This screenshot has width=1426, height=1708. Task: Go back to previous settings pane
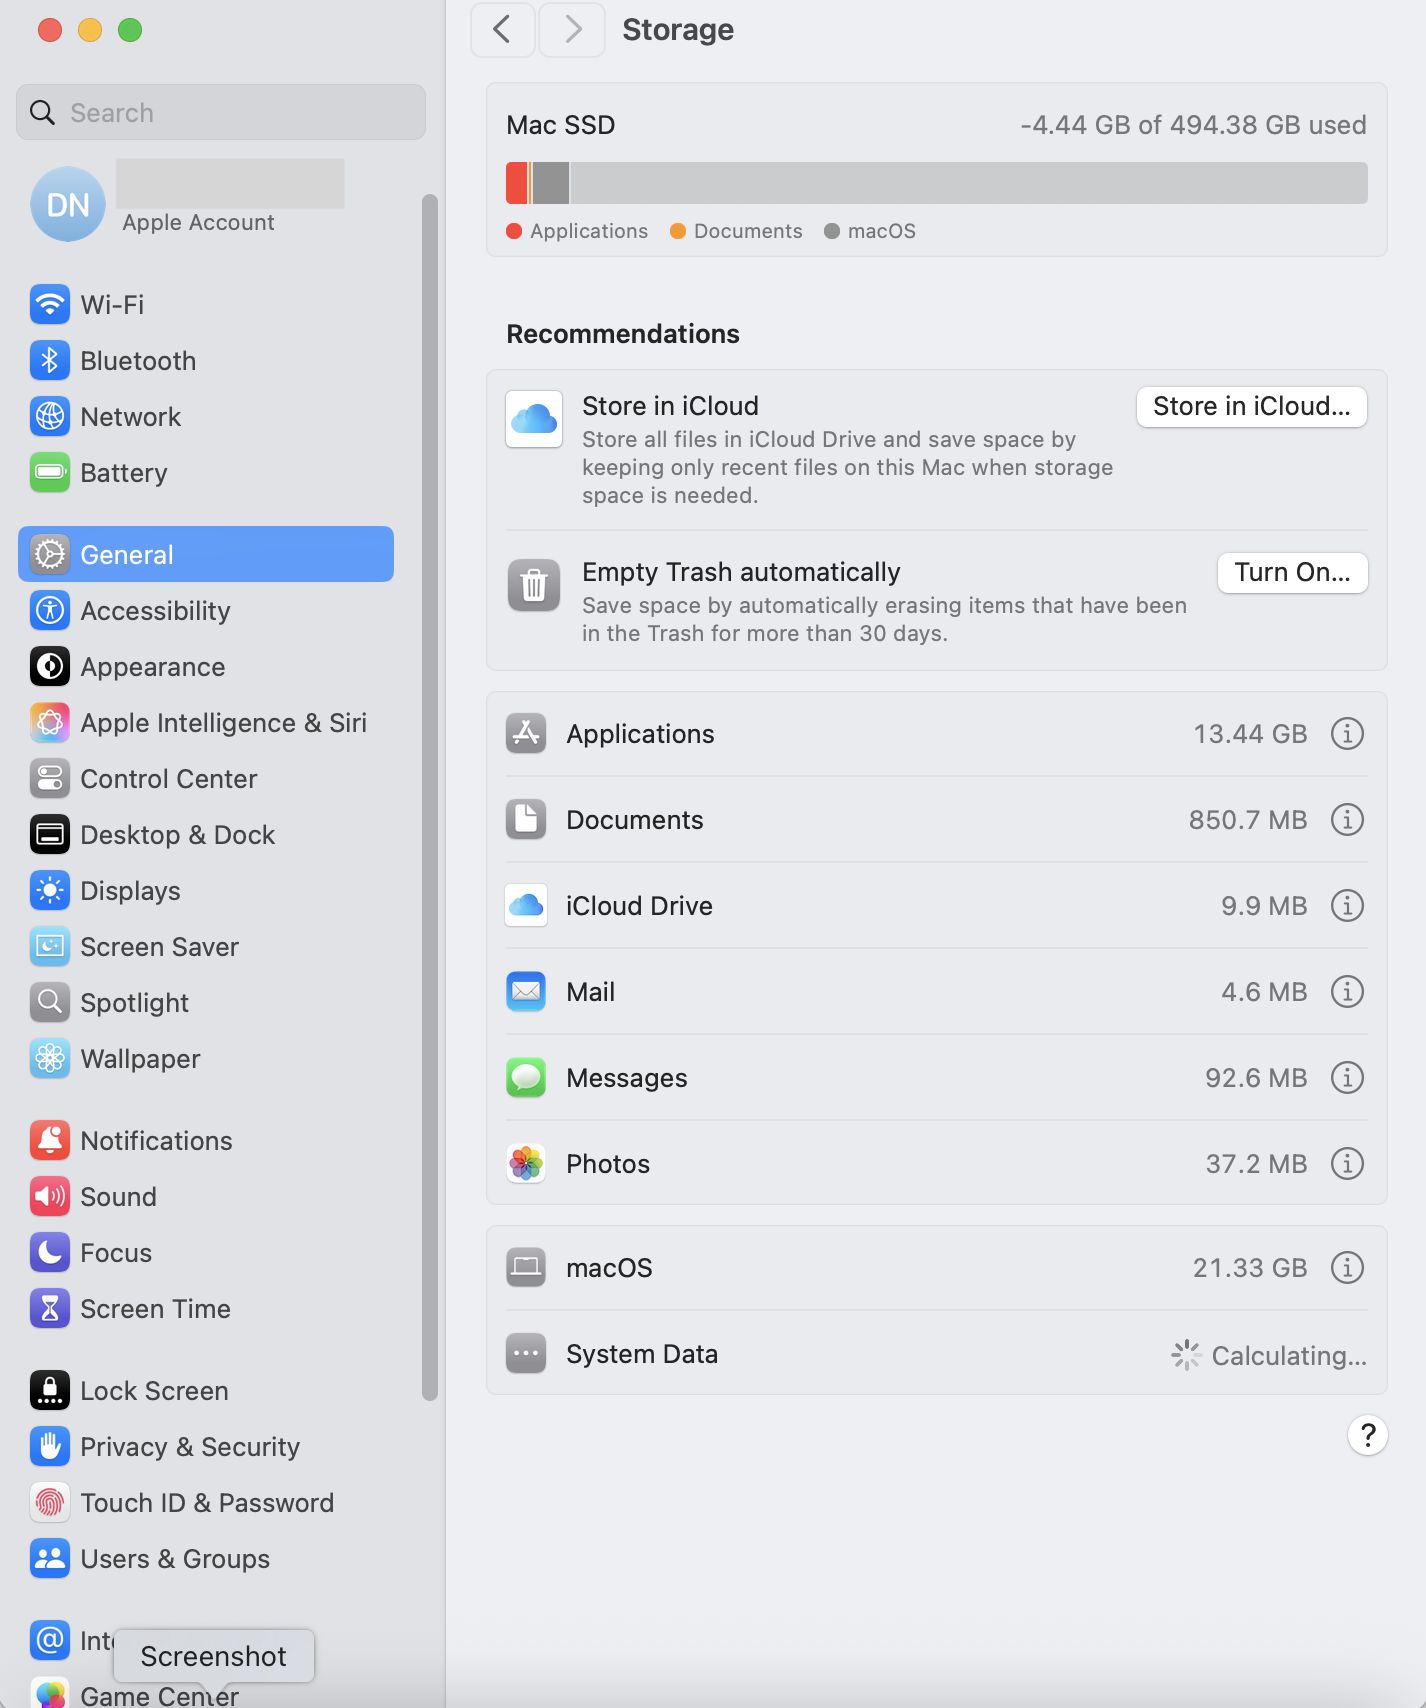point(503,30)
